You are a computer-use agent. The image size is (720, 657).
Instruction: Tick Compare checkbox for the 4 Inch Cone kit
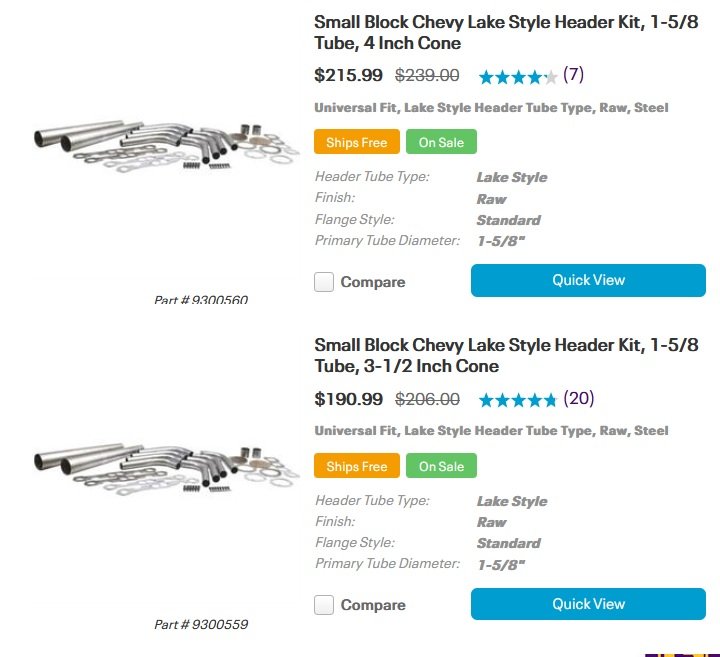[324, 282]
